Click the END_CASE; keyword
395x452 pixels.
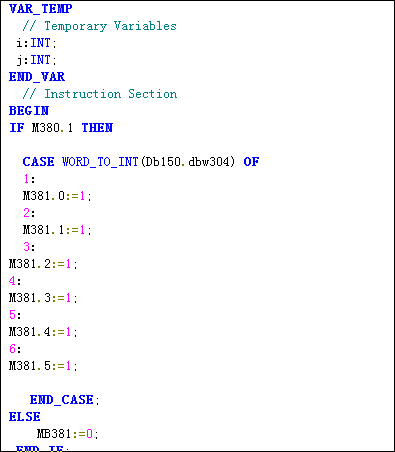(65, 400)
